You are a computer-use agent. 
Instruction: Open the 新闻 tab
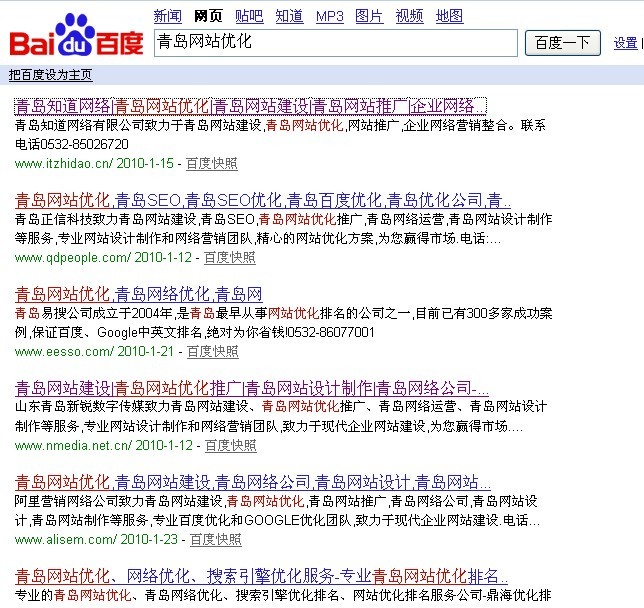coord(167,16)
